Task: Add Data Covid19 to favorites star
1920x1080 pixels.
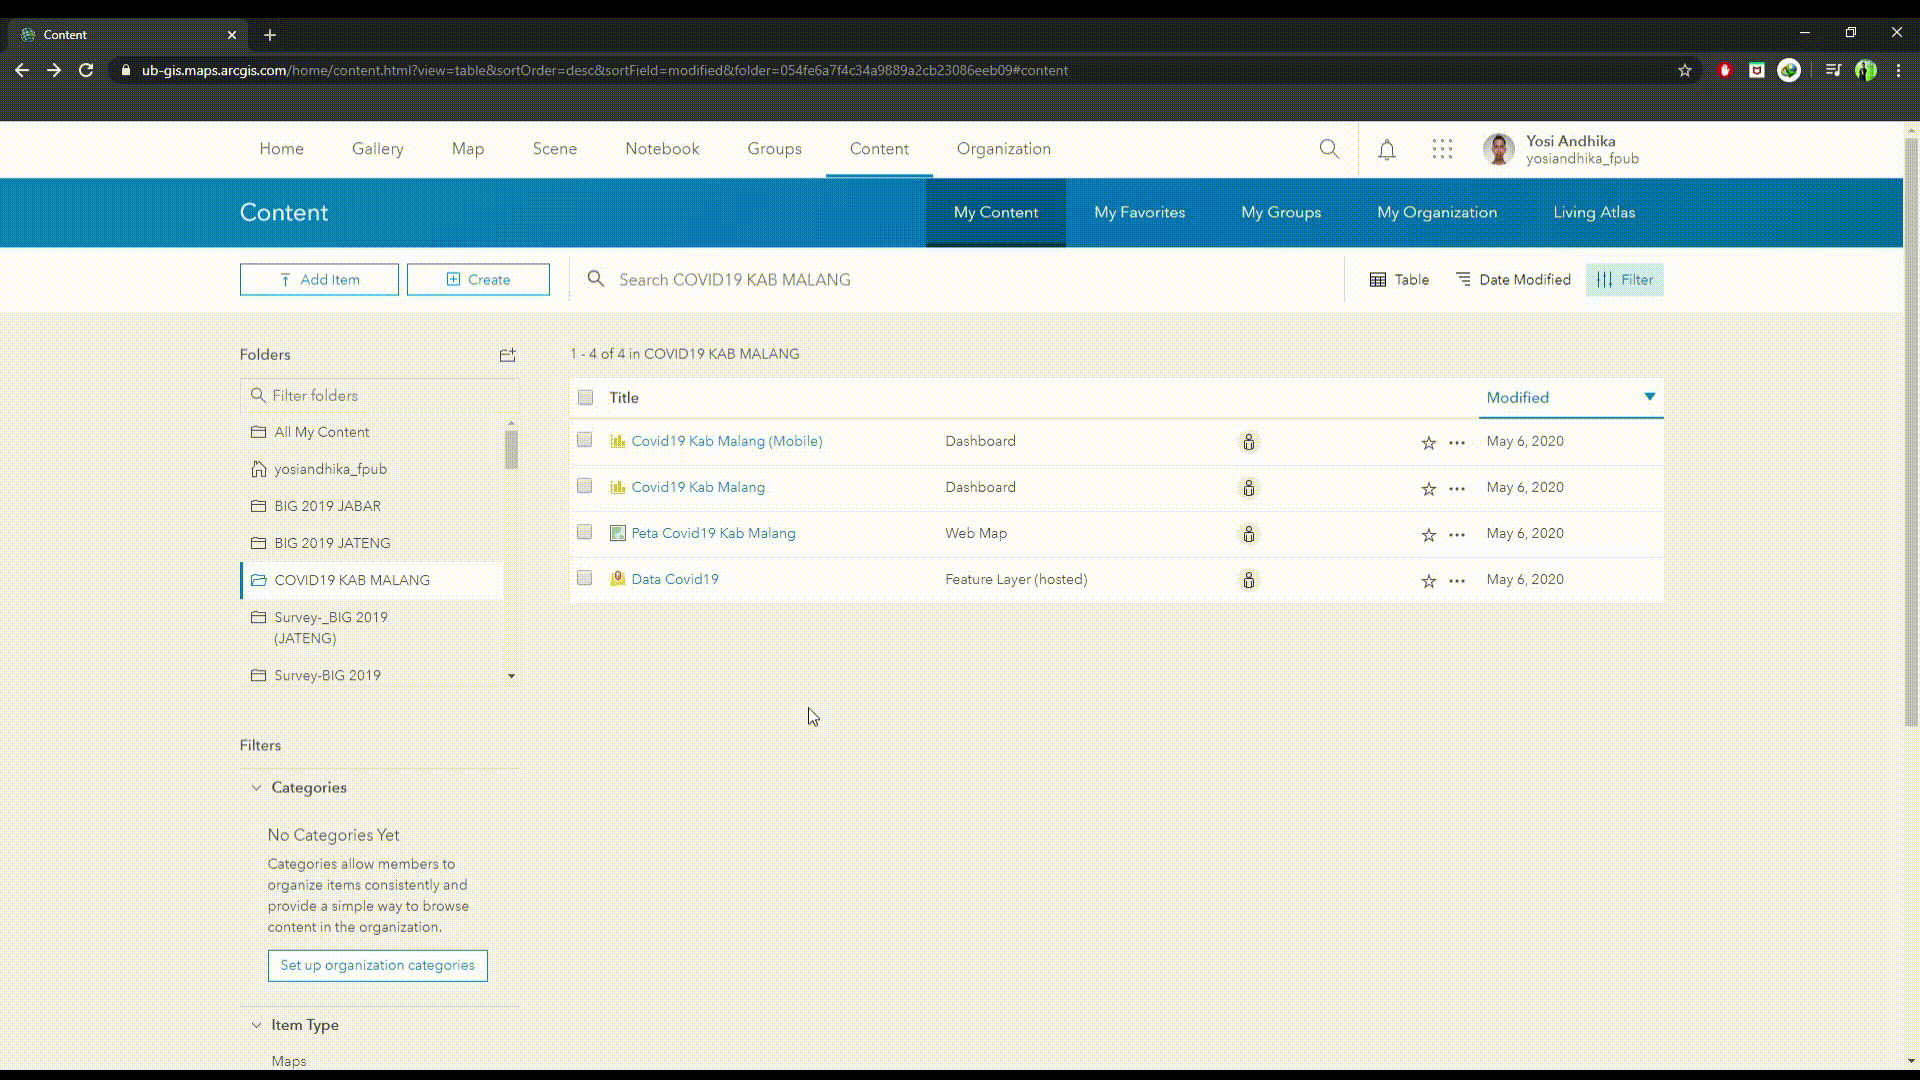Action: [x=1428, y=581]
